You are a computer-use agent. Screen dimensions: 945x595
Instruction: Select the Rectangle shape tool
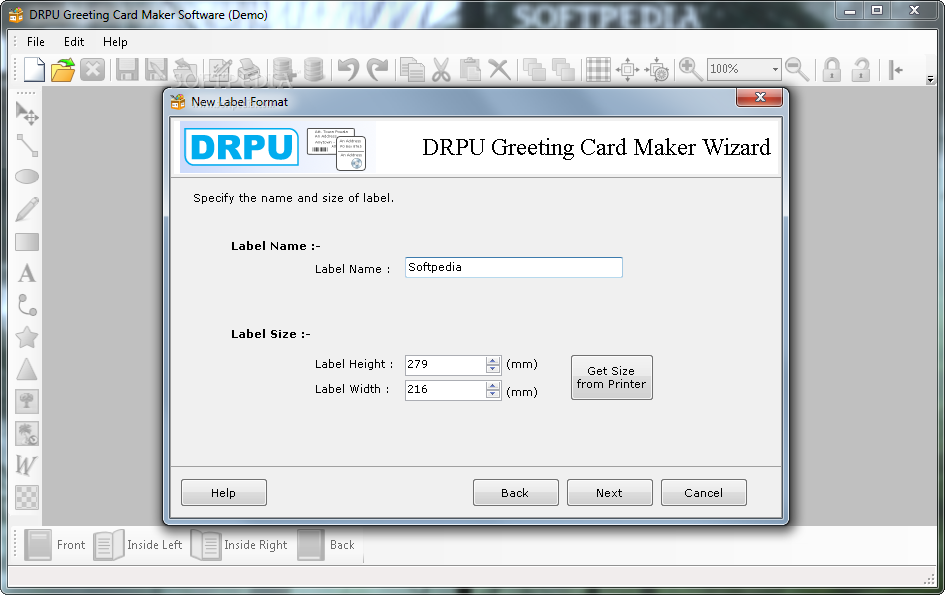27,242
